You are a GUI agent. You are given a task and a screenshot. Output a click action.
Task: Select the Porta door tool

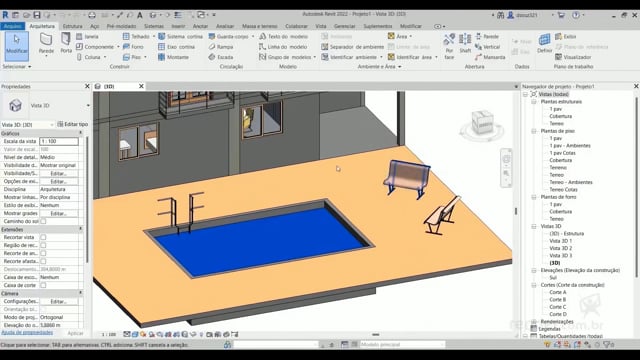[66, 43]
